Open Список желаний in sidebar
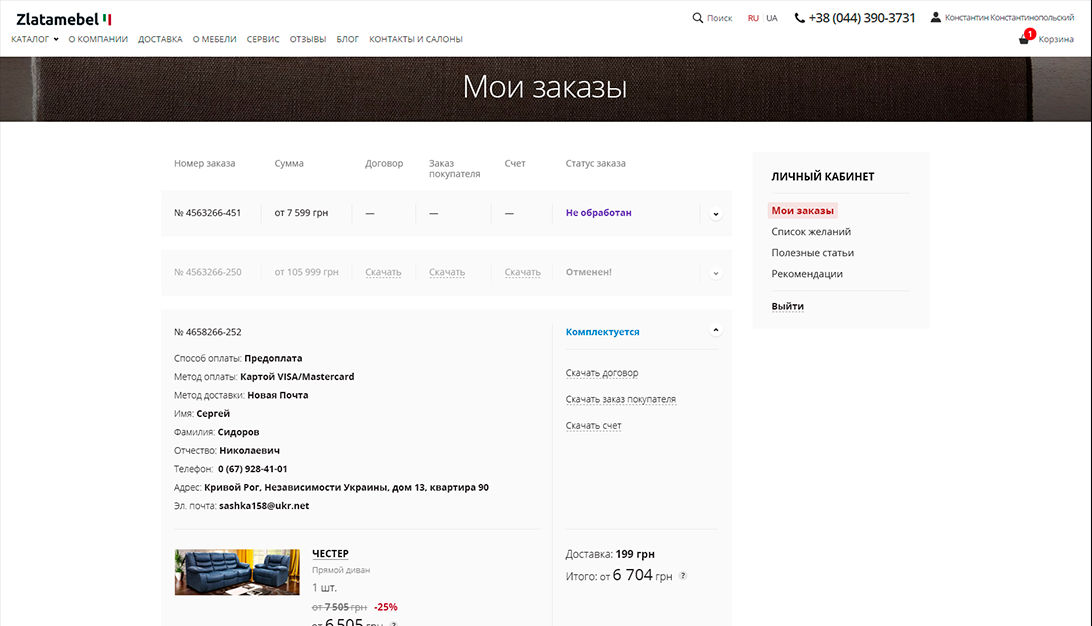Viewport: 1092px width, 626px height. [x=811, y=232]
